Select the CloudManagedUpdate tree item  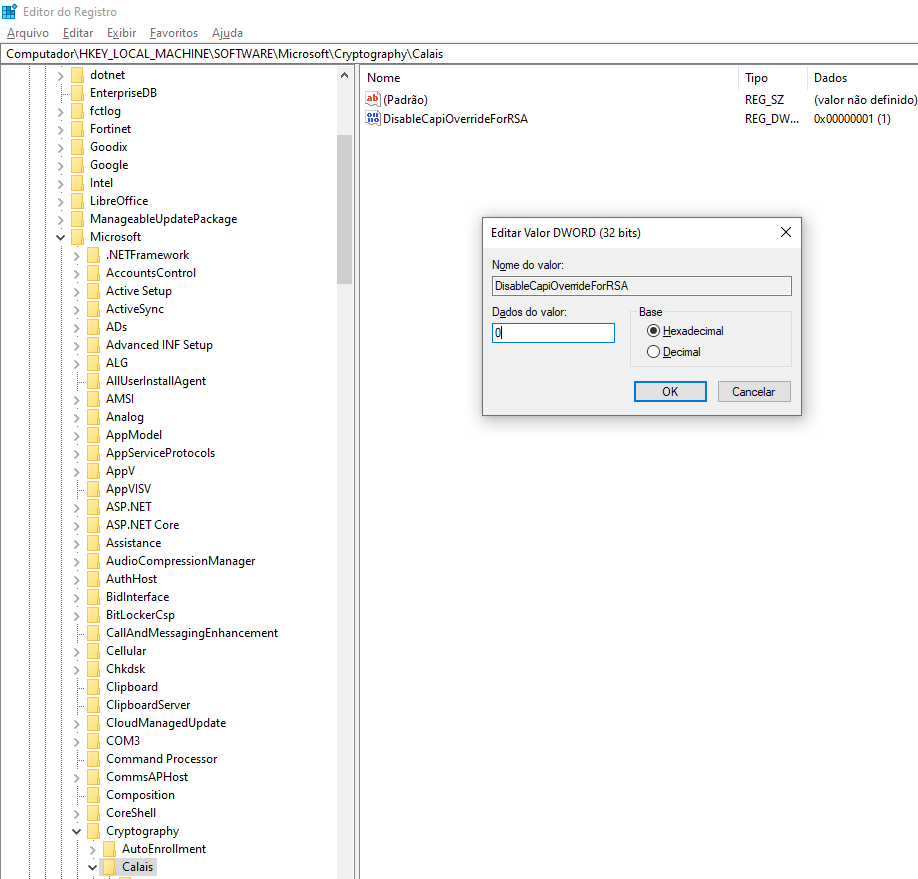click(166, 723)
